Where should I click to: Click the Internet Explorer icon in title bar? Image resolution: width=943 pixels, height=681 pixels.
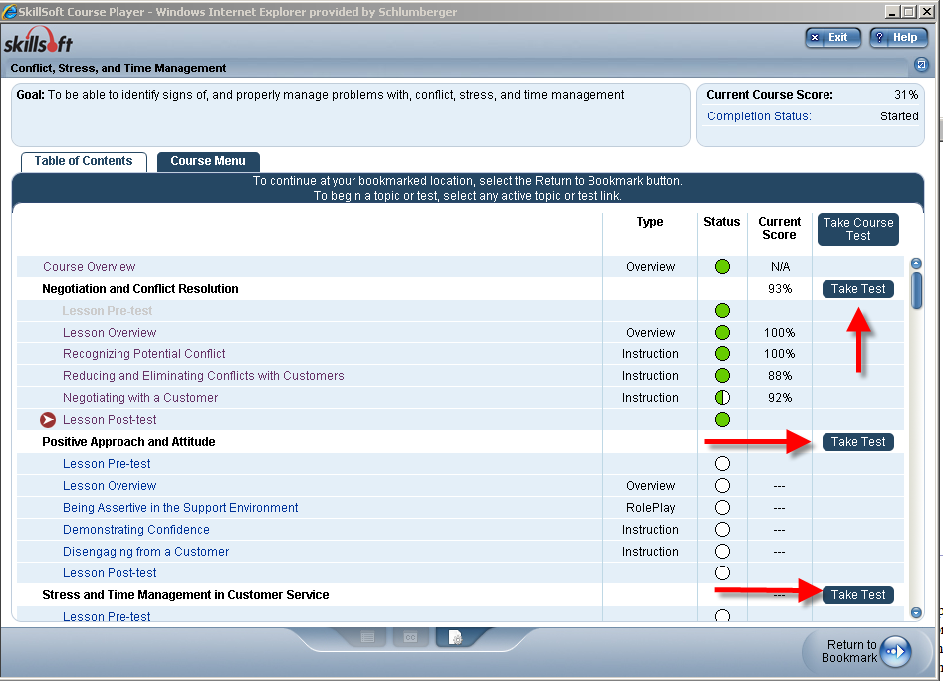click(x=9, y=11)
